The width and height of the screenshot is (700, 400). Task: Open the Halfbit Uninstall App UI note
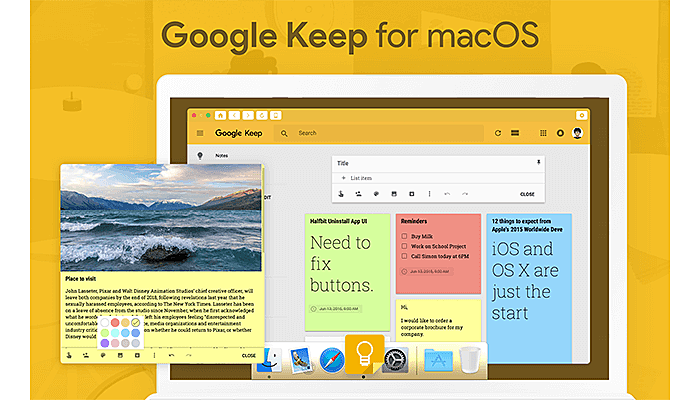[x=347, y=272]
